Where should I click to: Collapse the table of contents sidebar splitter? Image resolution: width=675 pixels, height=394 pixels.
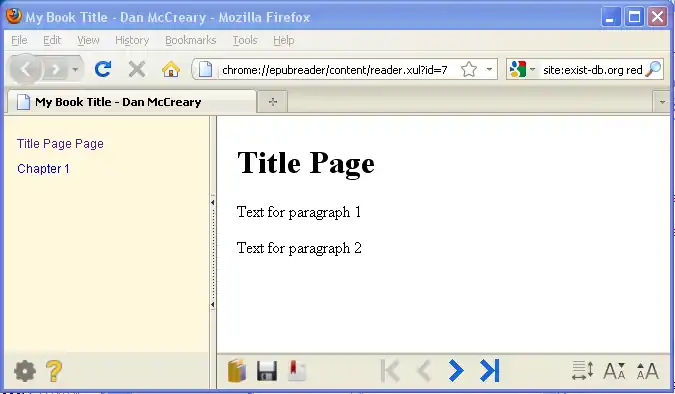tap(213, 254)
